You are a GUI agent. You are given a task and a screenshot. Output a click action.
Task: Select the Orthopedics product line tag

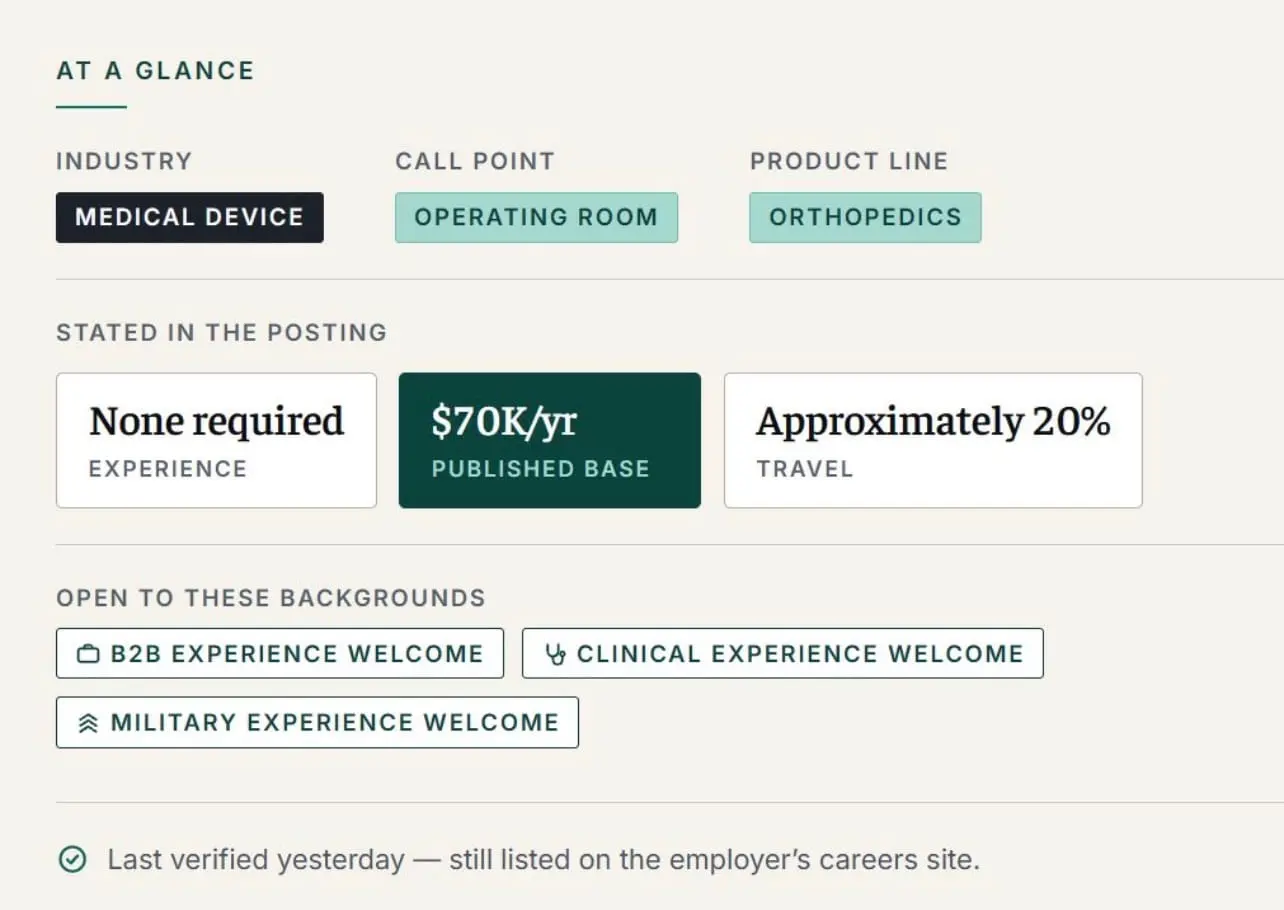click(x=865, y=217)
